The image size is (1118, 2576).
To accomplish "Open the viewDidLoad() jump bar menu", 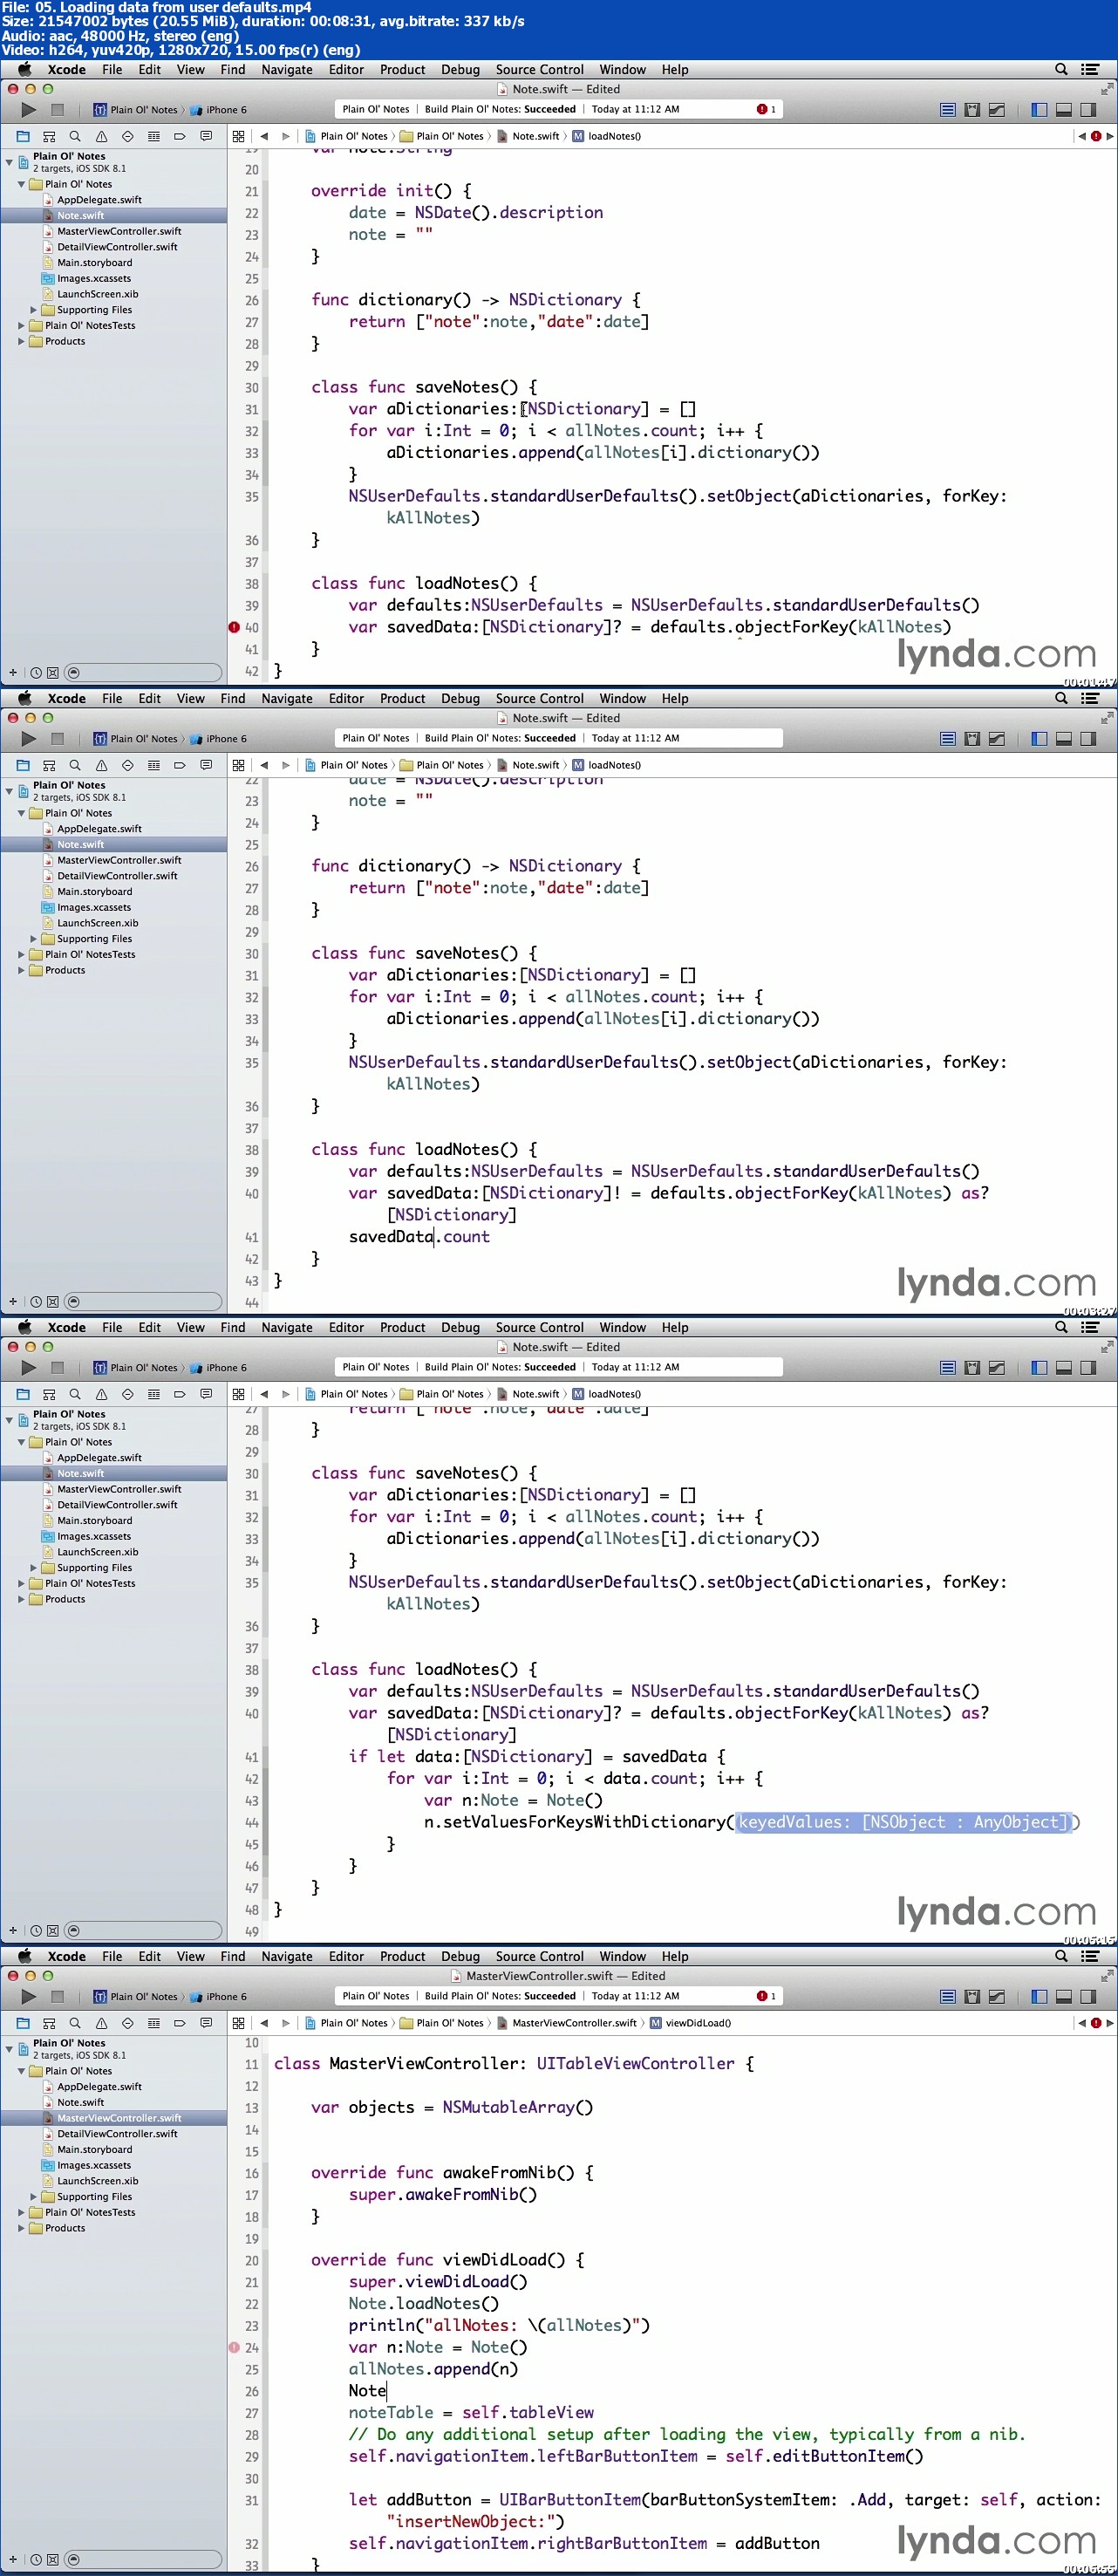I will tap(697, 2023).
